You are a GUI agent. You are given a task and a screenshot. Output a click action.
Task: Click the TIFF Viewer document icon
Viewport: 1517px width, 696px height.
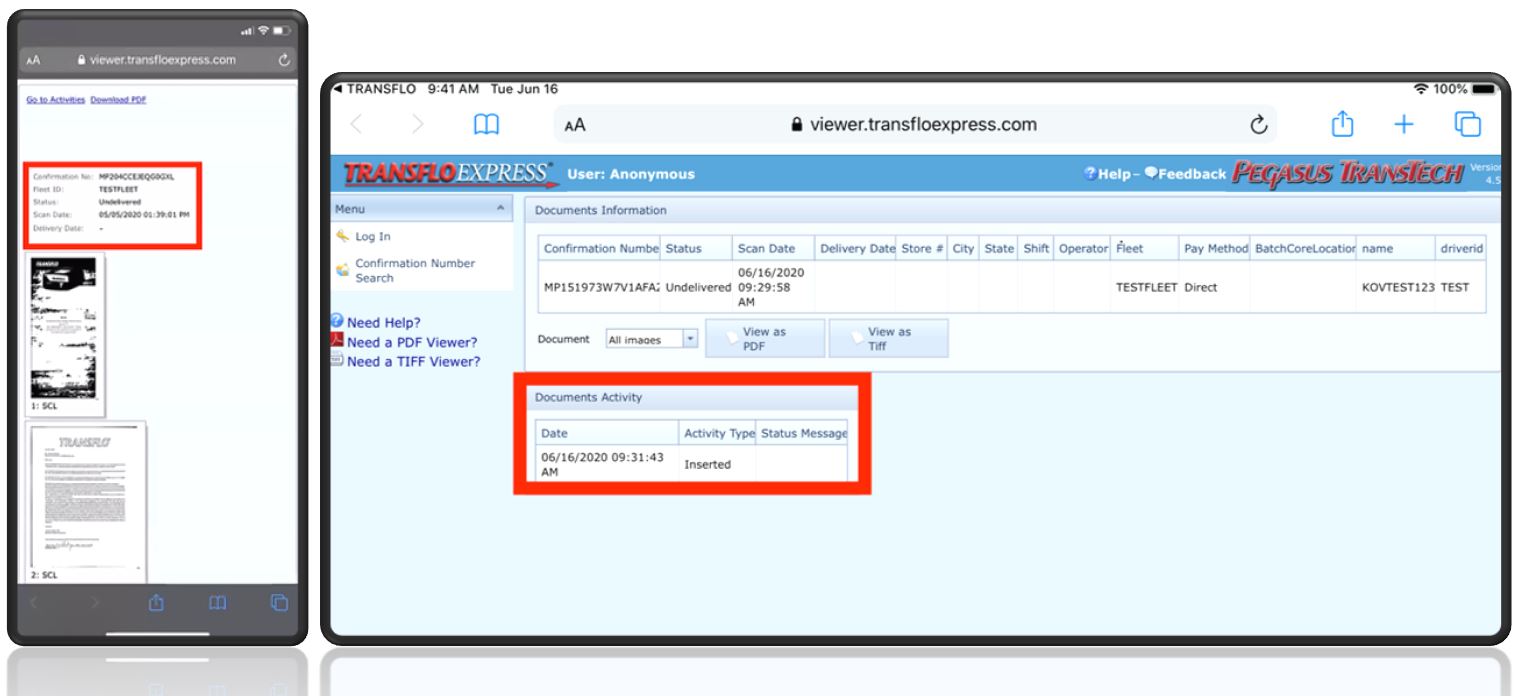(x=337, y=361)
